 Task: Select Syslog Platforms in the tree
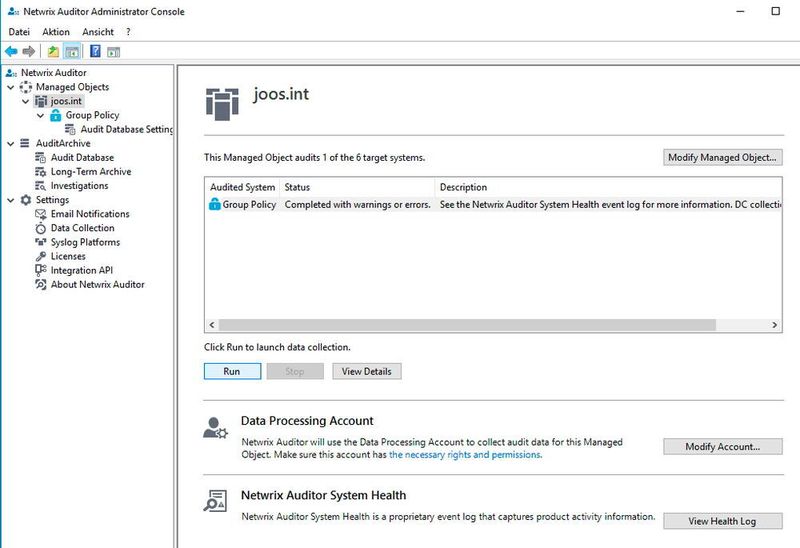point(85,242)
